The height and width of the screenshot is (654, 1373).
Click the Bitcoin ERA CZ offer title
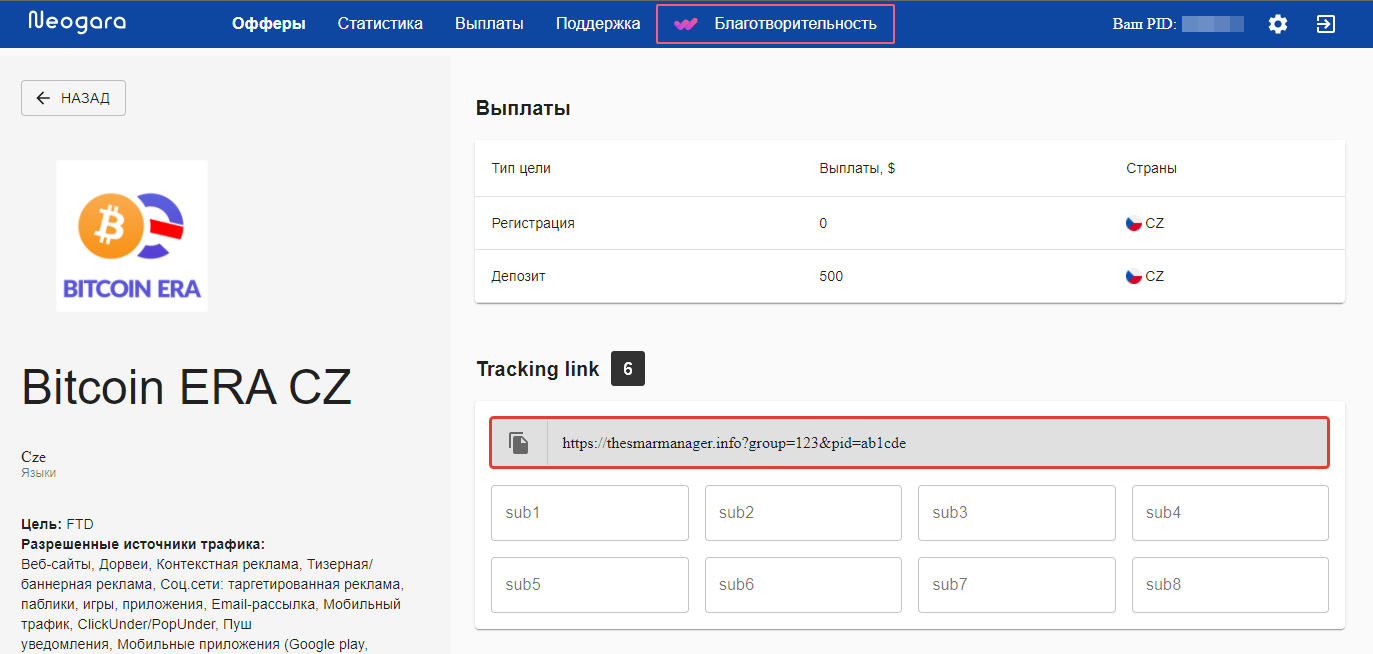(x=187, y=386)
